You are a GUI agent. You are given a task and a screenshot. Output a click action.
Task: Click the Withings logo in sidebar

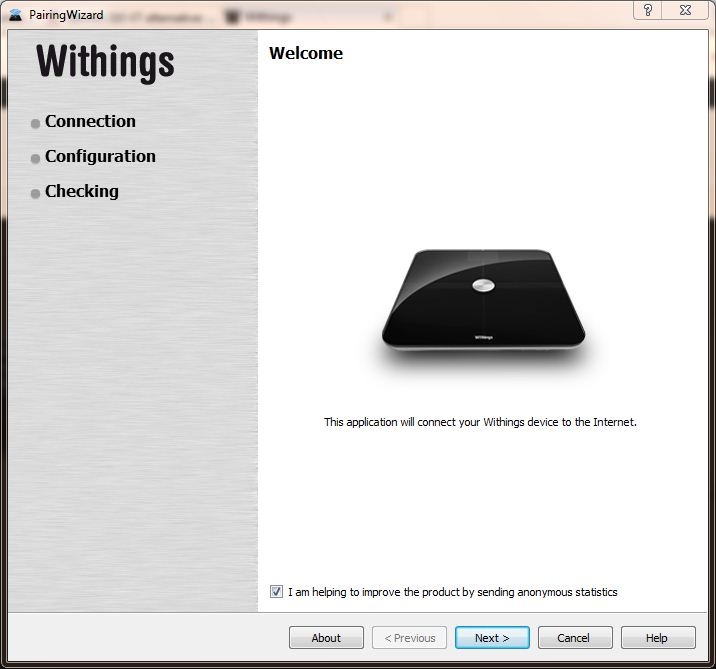pos(105,62)
